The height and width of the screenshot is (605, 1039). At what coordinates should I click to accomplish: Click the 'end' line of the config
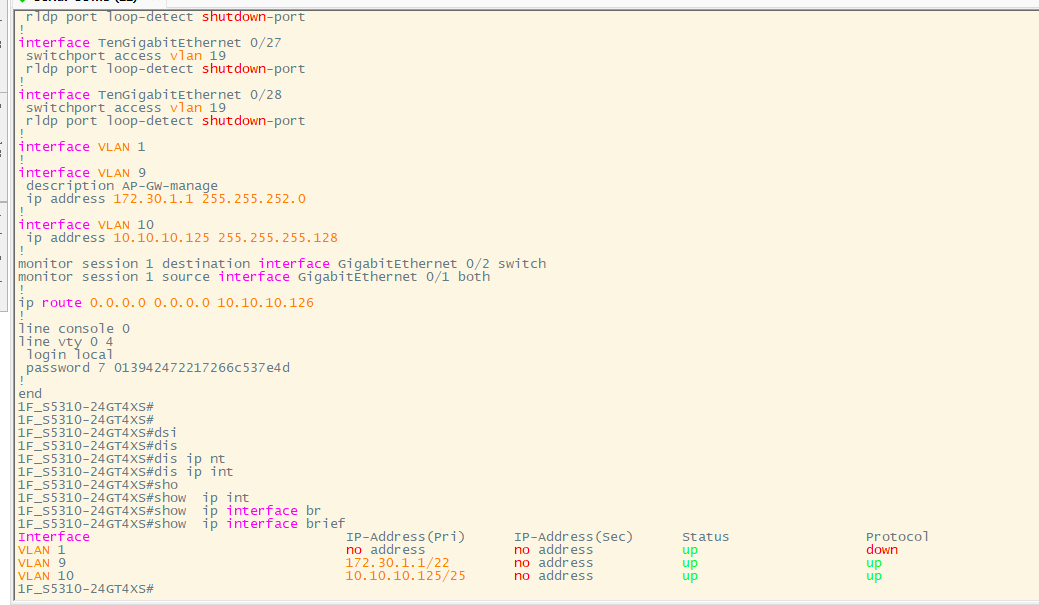(x=30, y=394)
